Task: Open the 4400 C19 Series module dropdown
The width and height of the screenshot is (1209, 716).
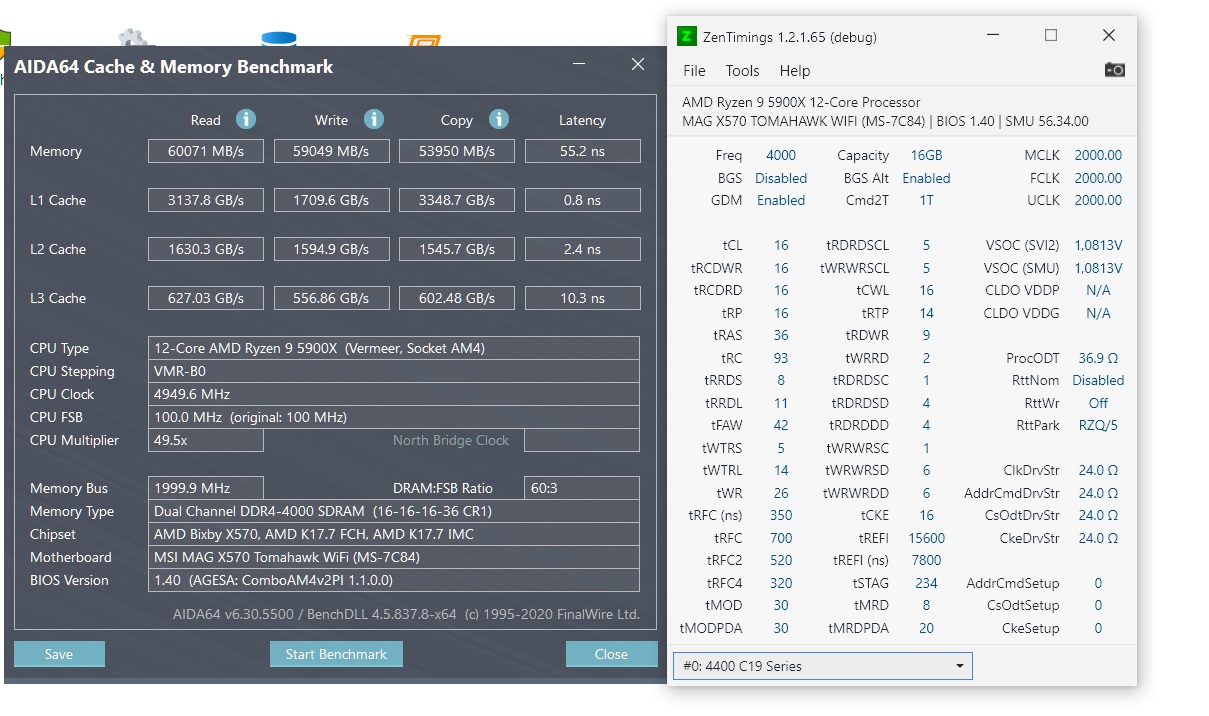Action: click(x=822, y=666)
